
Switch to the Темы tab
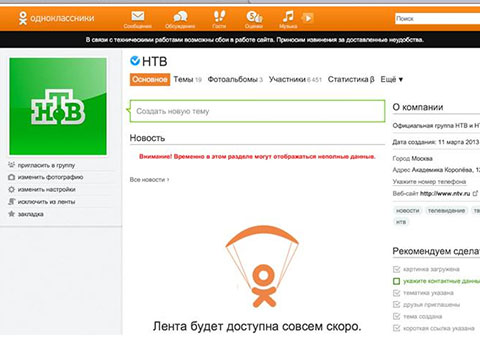[187, 79]
